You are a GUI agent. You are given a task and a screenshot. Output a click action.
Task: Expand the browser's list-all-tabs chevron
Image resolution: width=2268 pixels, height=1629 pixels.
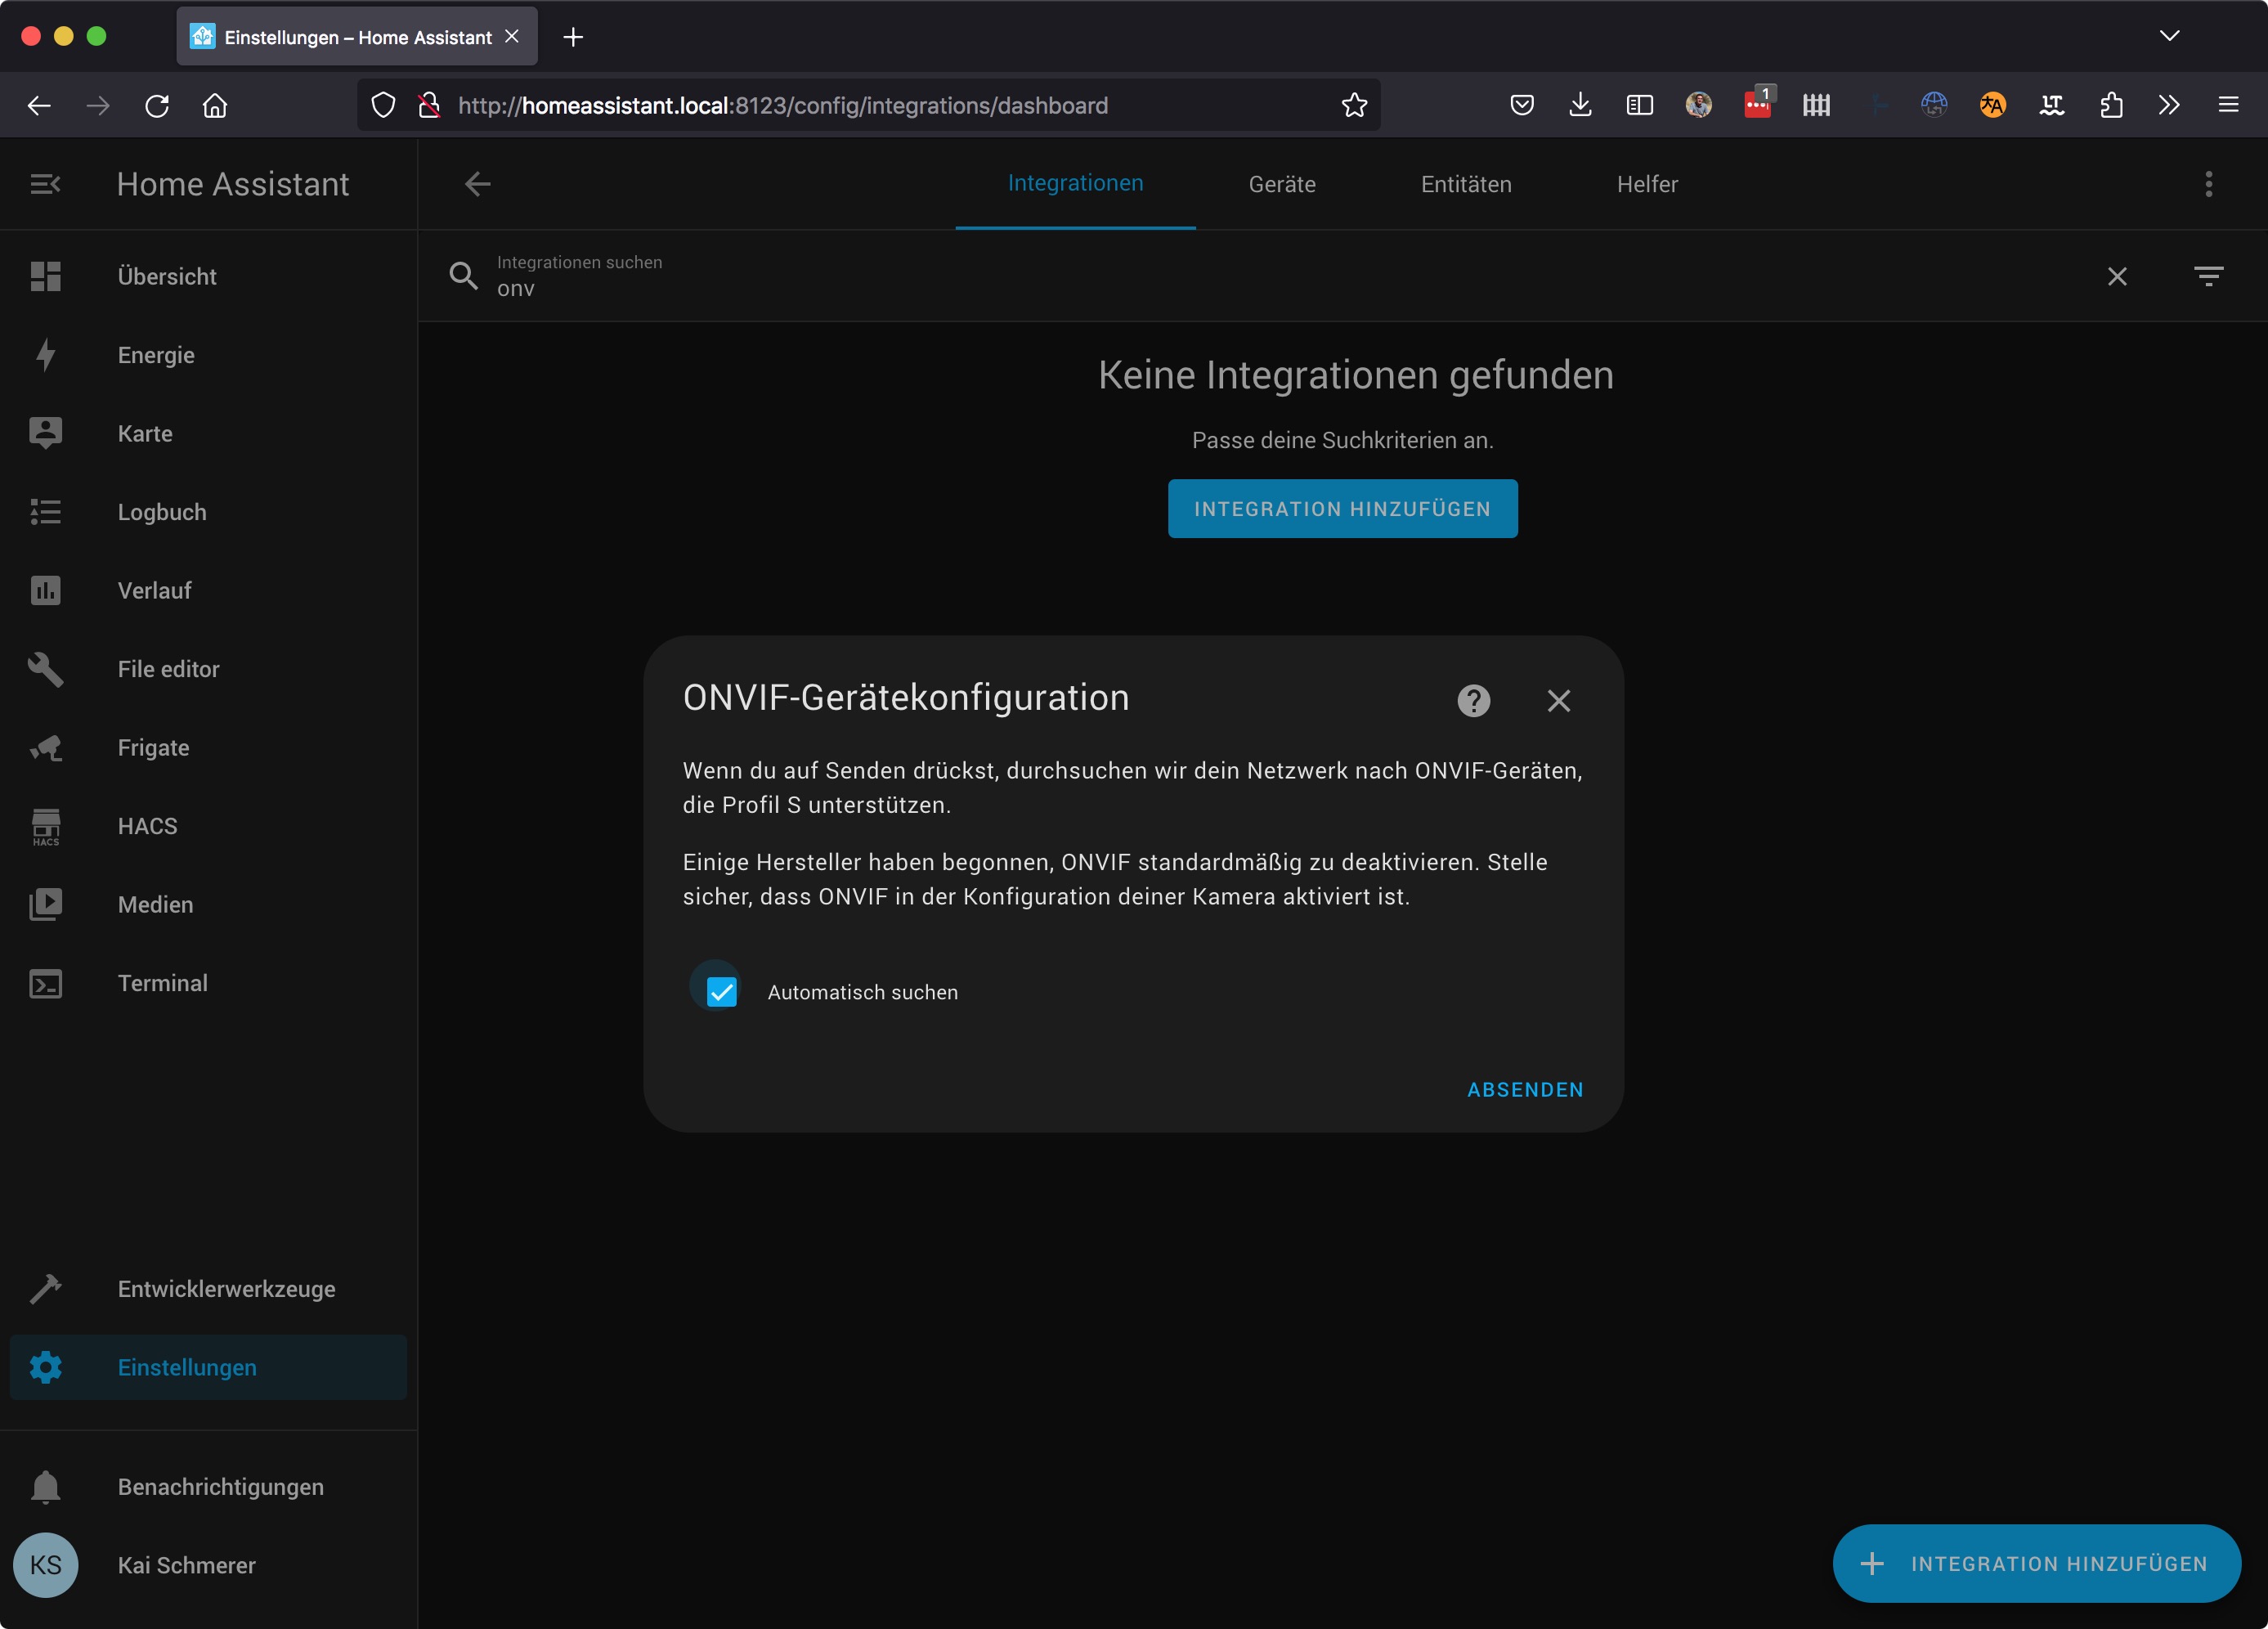pyautogui.click(x=2168, y=36)
